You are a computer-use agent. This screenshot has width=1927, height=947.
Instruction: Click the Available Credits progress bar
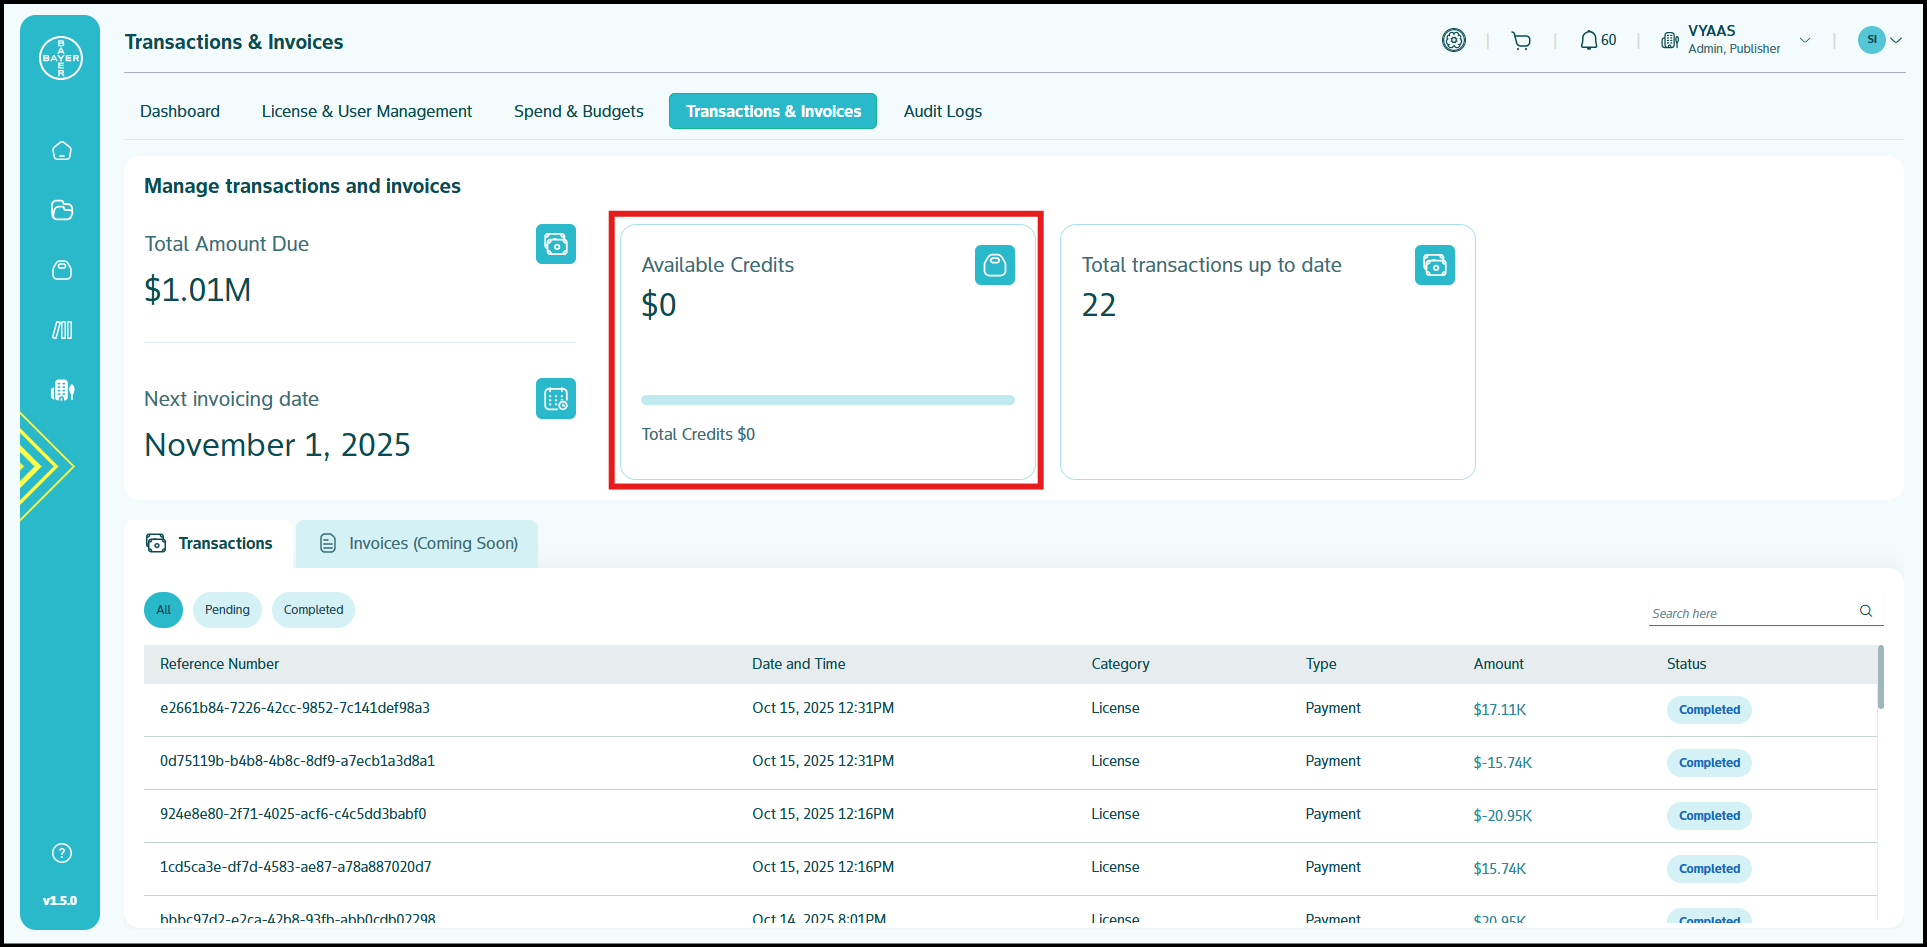coord(827,400)
